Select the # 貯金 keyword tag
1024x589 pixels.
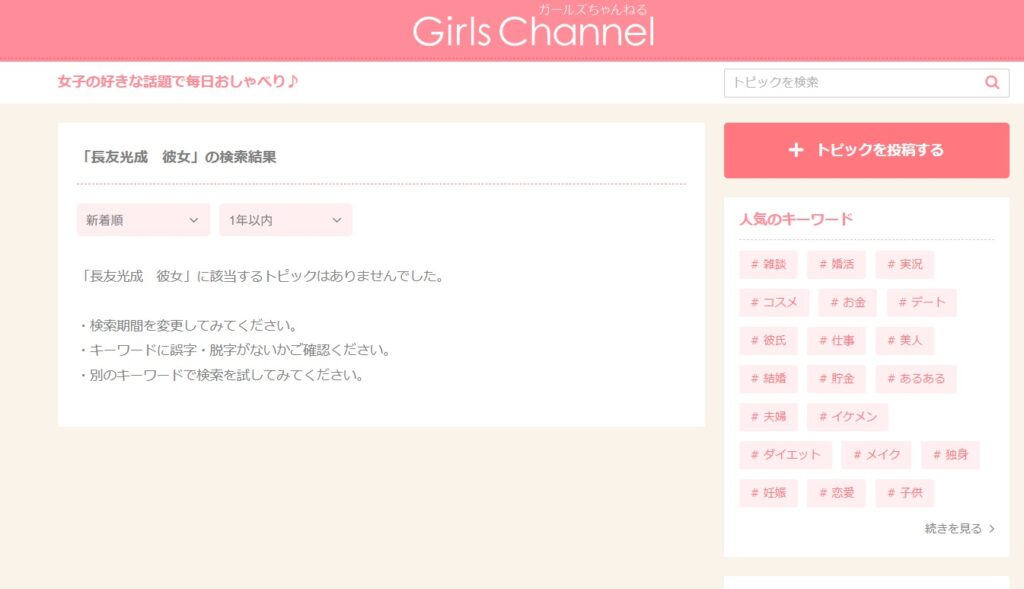tap(836, 379)
